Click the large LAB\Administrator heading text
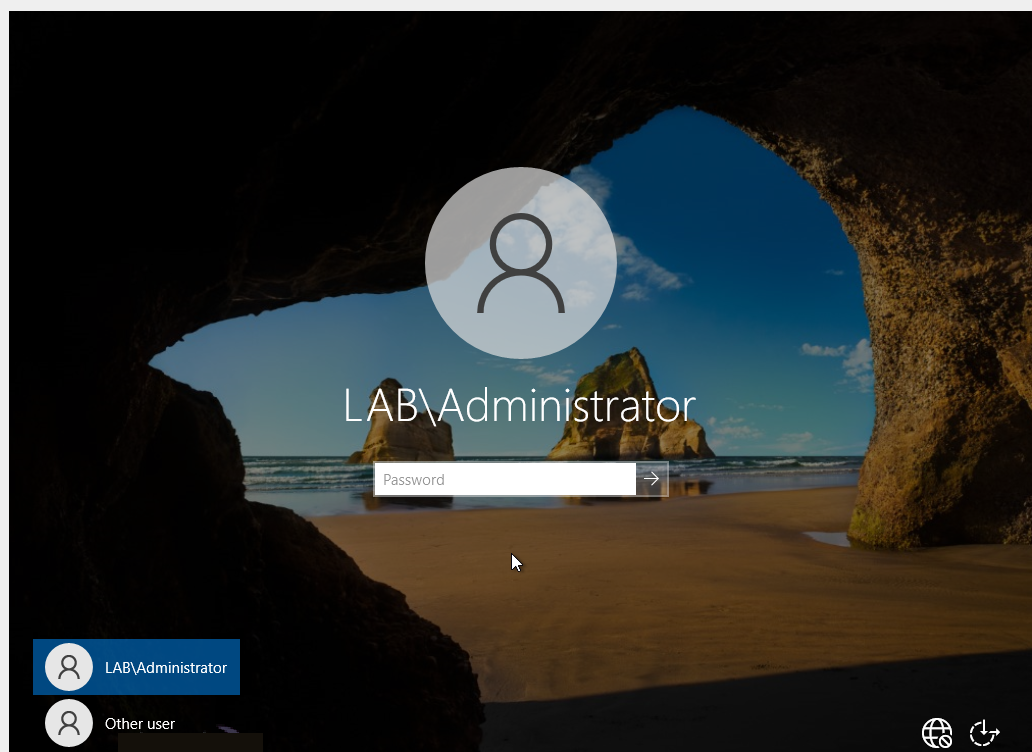1032x752 pixels. tap(519, 405)
